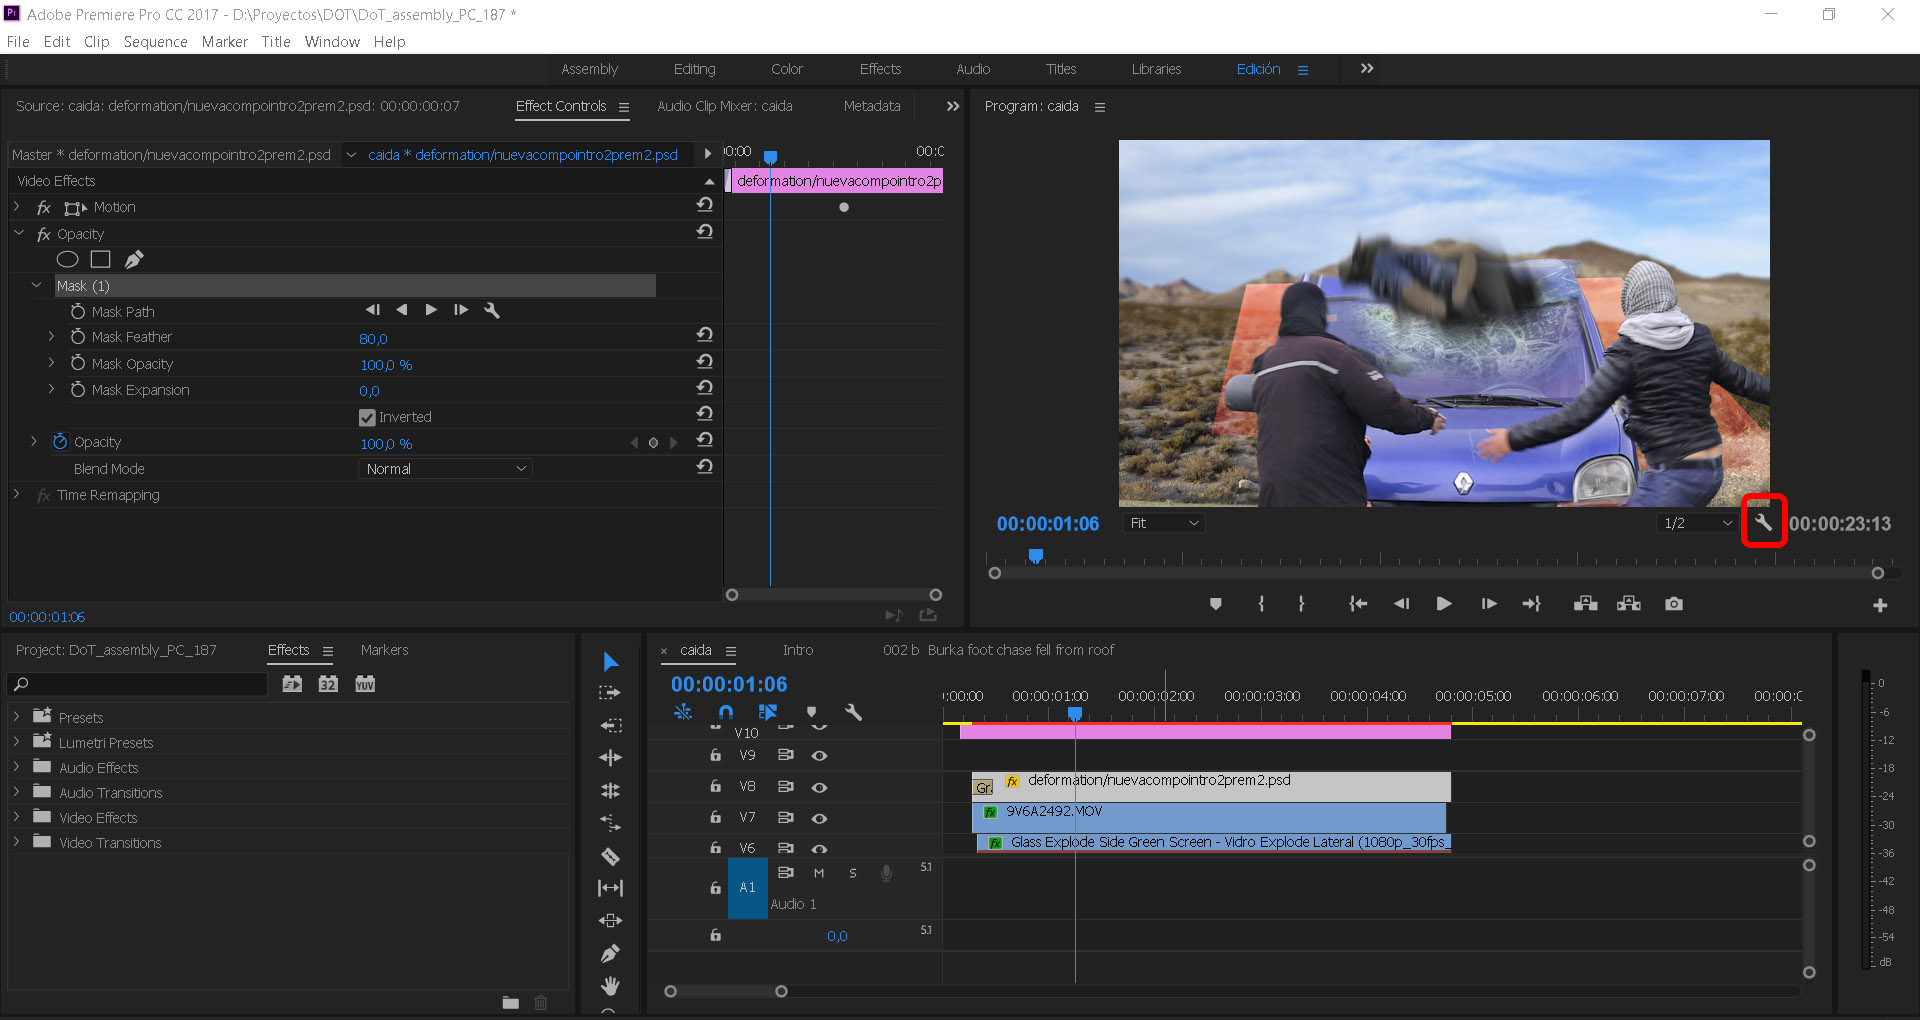This screenshot has width=1920, height=1020.
Task: Toggle the Inverted mask checkbox
Action: coord(367,417)
